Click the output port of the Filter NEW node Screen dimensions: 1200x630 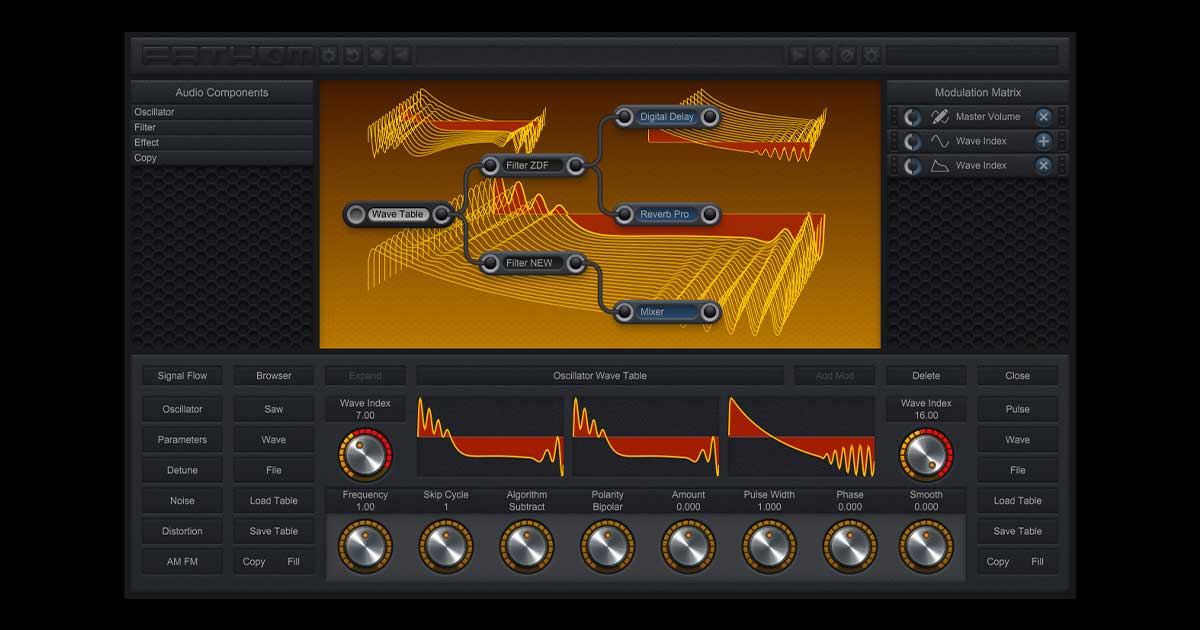[x=575, y=263]
